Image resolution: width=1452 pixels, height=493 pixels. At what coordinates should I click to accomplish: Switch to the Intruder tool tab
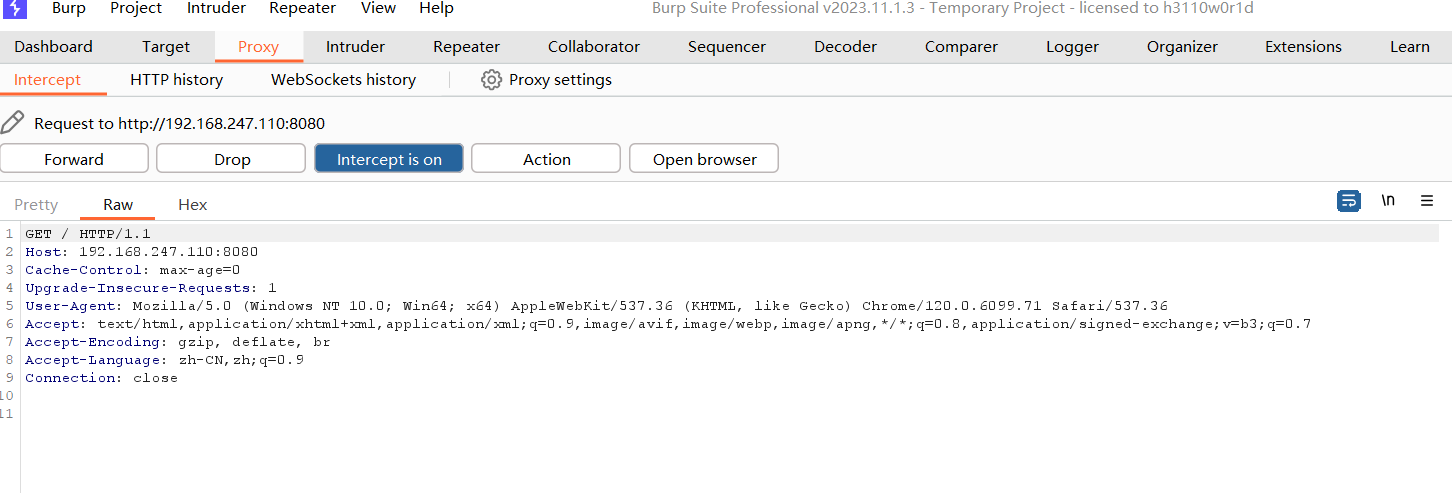point(355,47)
